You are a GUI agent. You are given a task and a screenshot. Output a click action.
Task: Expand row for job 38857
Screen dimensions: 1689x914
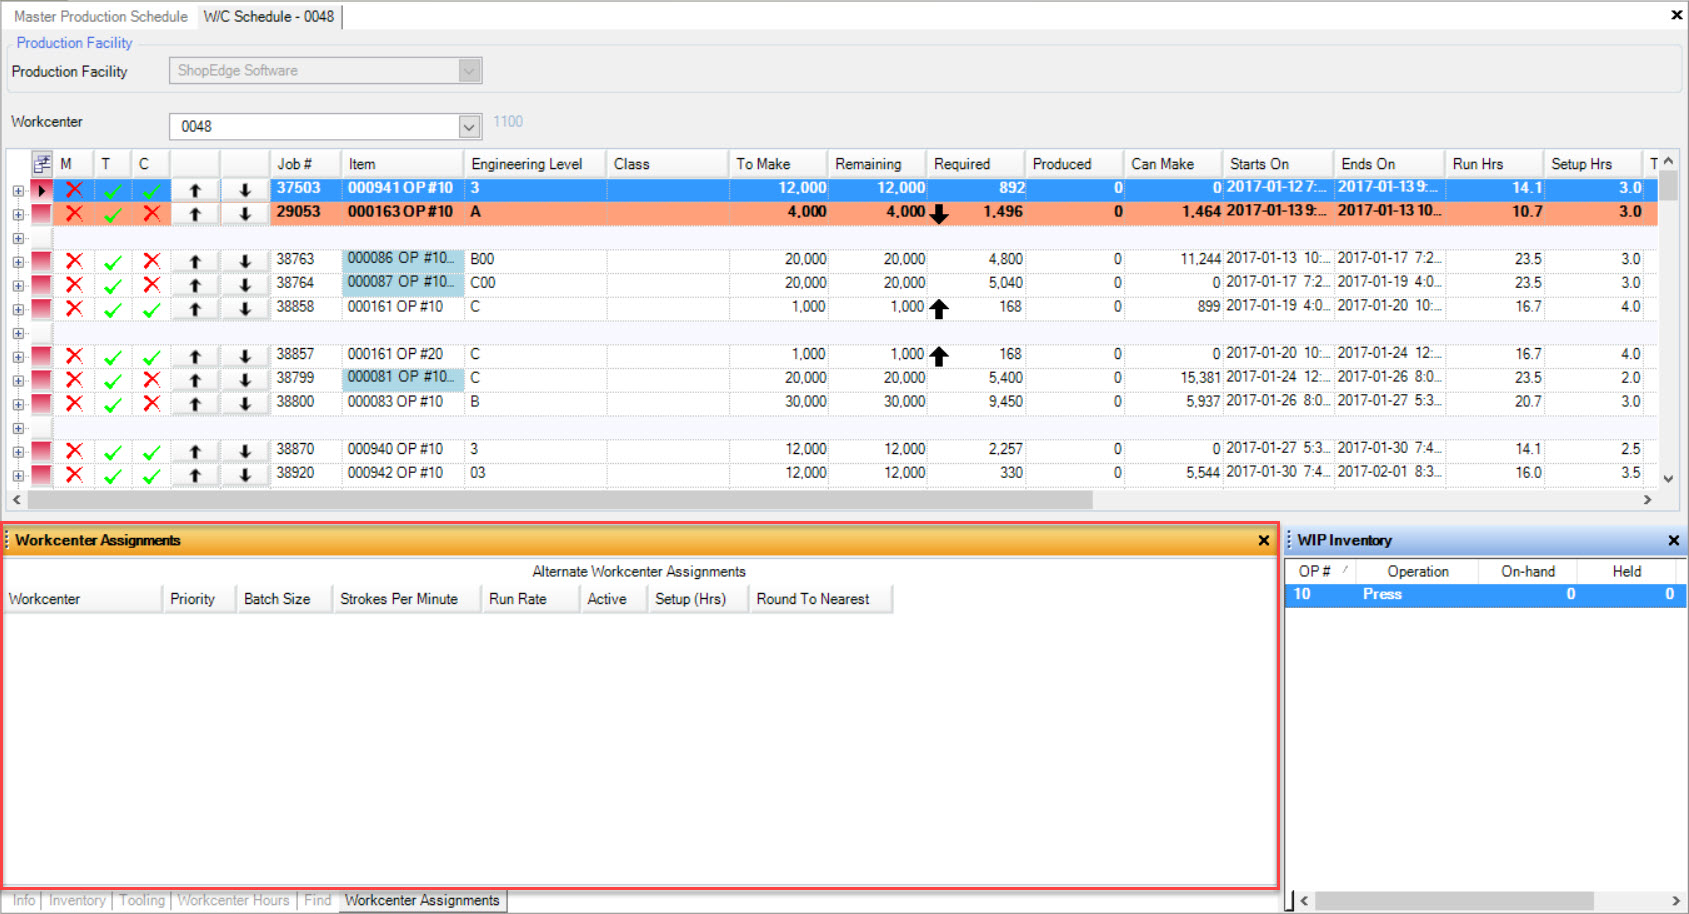[18, 357]
